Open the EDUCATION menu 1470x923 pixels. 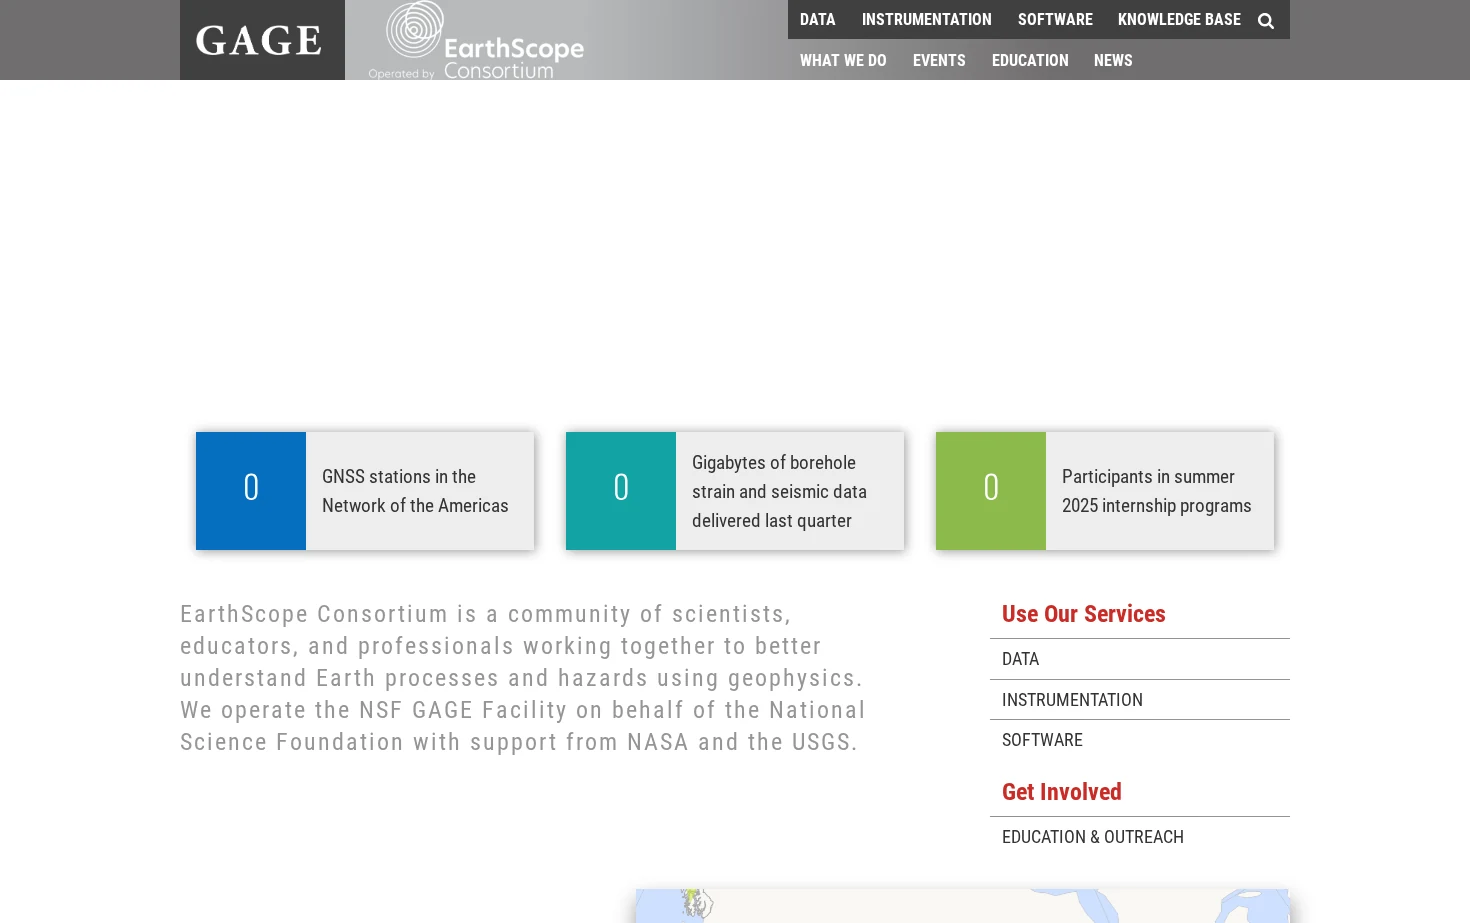[1030, 60]
